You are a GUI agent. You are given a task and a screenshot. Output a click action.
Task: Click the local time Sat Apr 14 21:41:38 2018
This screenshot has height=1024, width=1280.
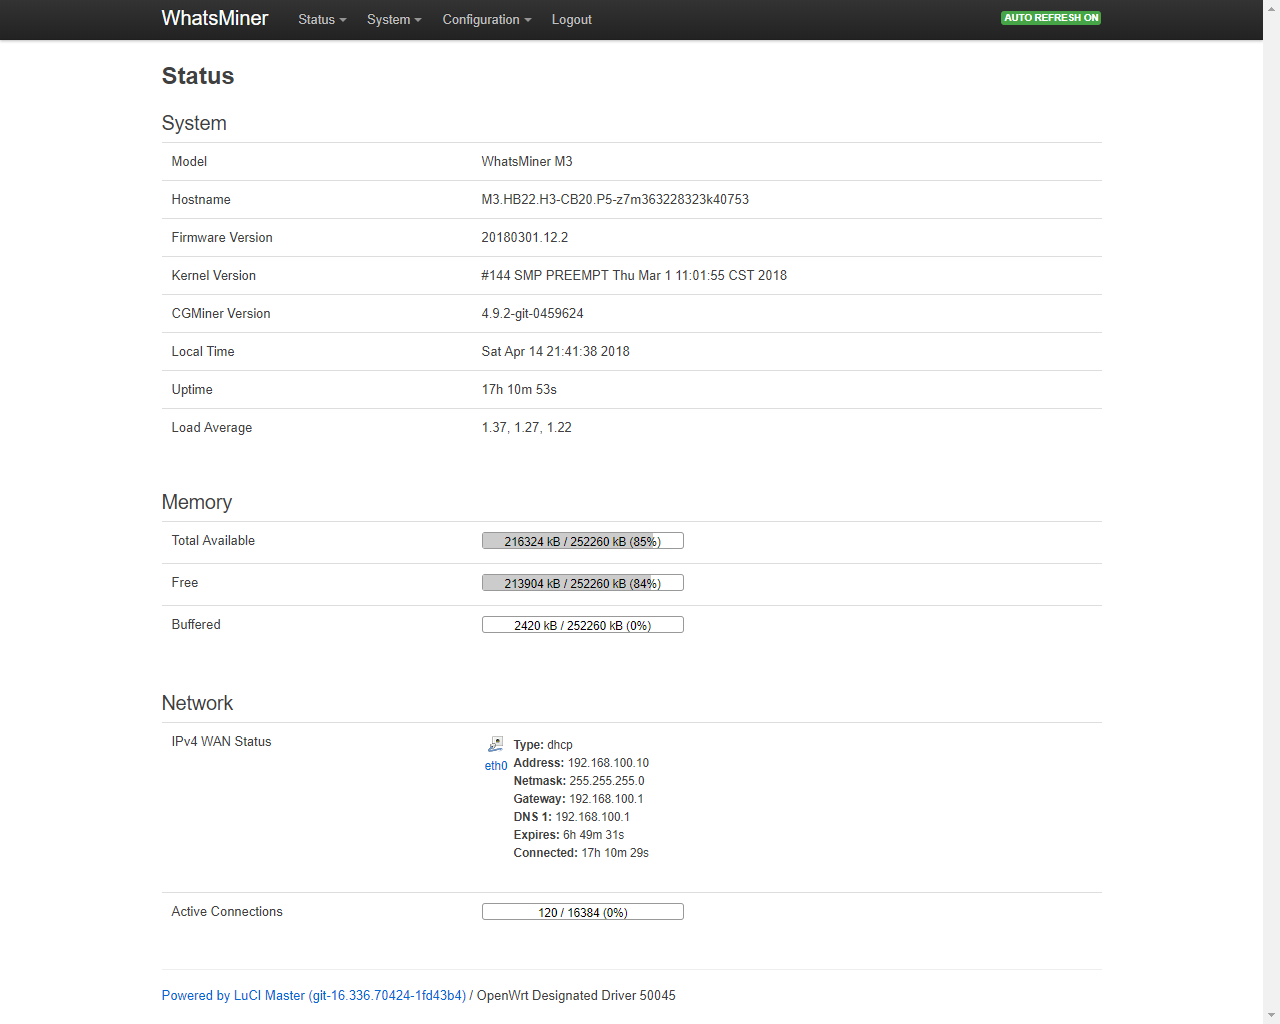pyautogui.click(x=556, y=351)
